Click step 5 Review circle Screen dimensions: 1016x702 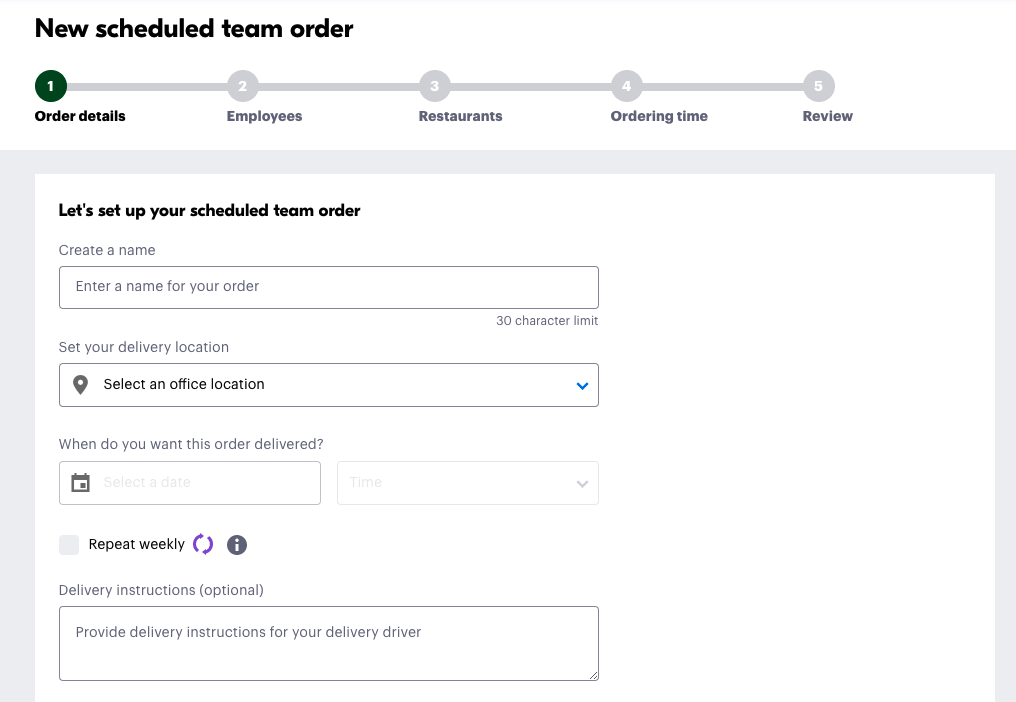(818, 86)
